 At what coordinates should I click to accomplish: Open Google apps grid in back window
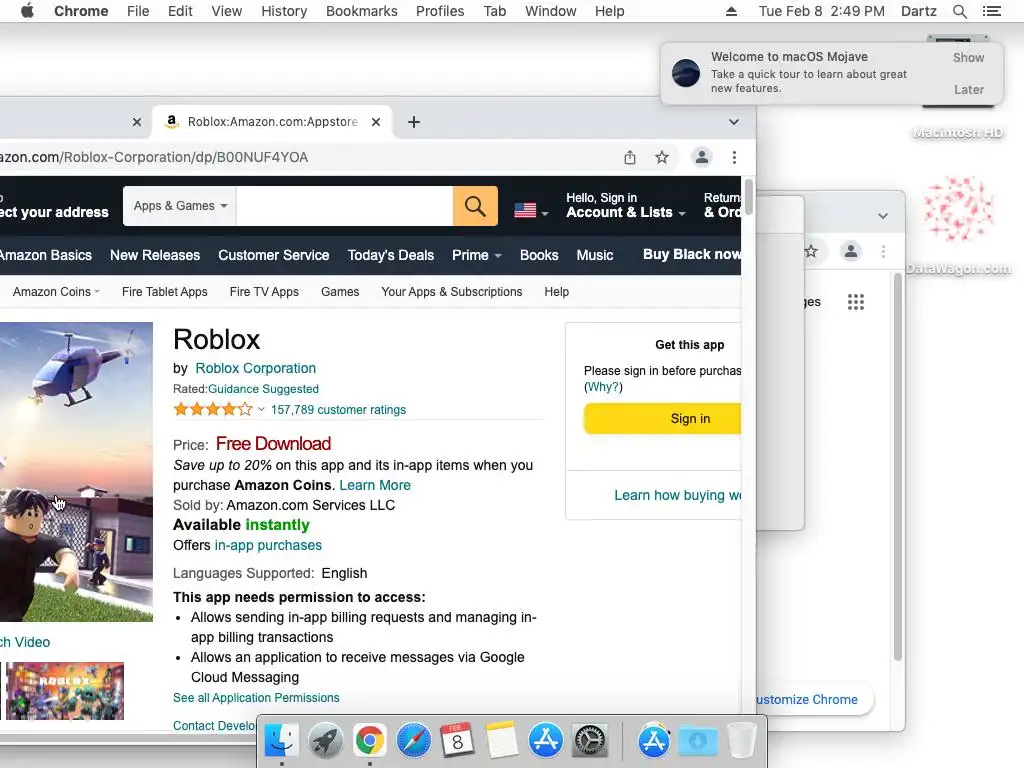[x=856, y=302]
